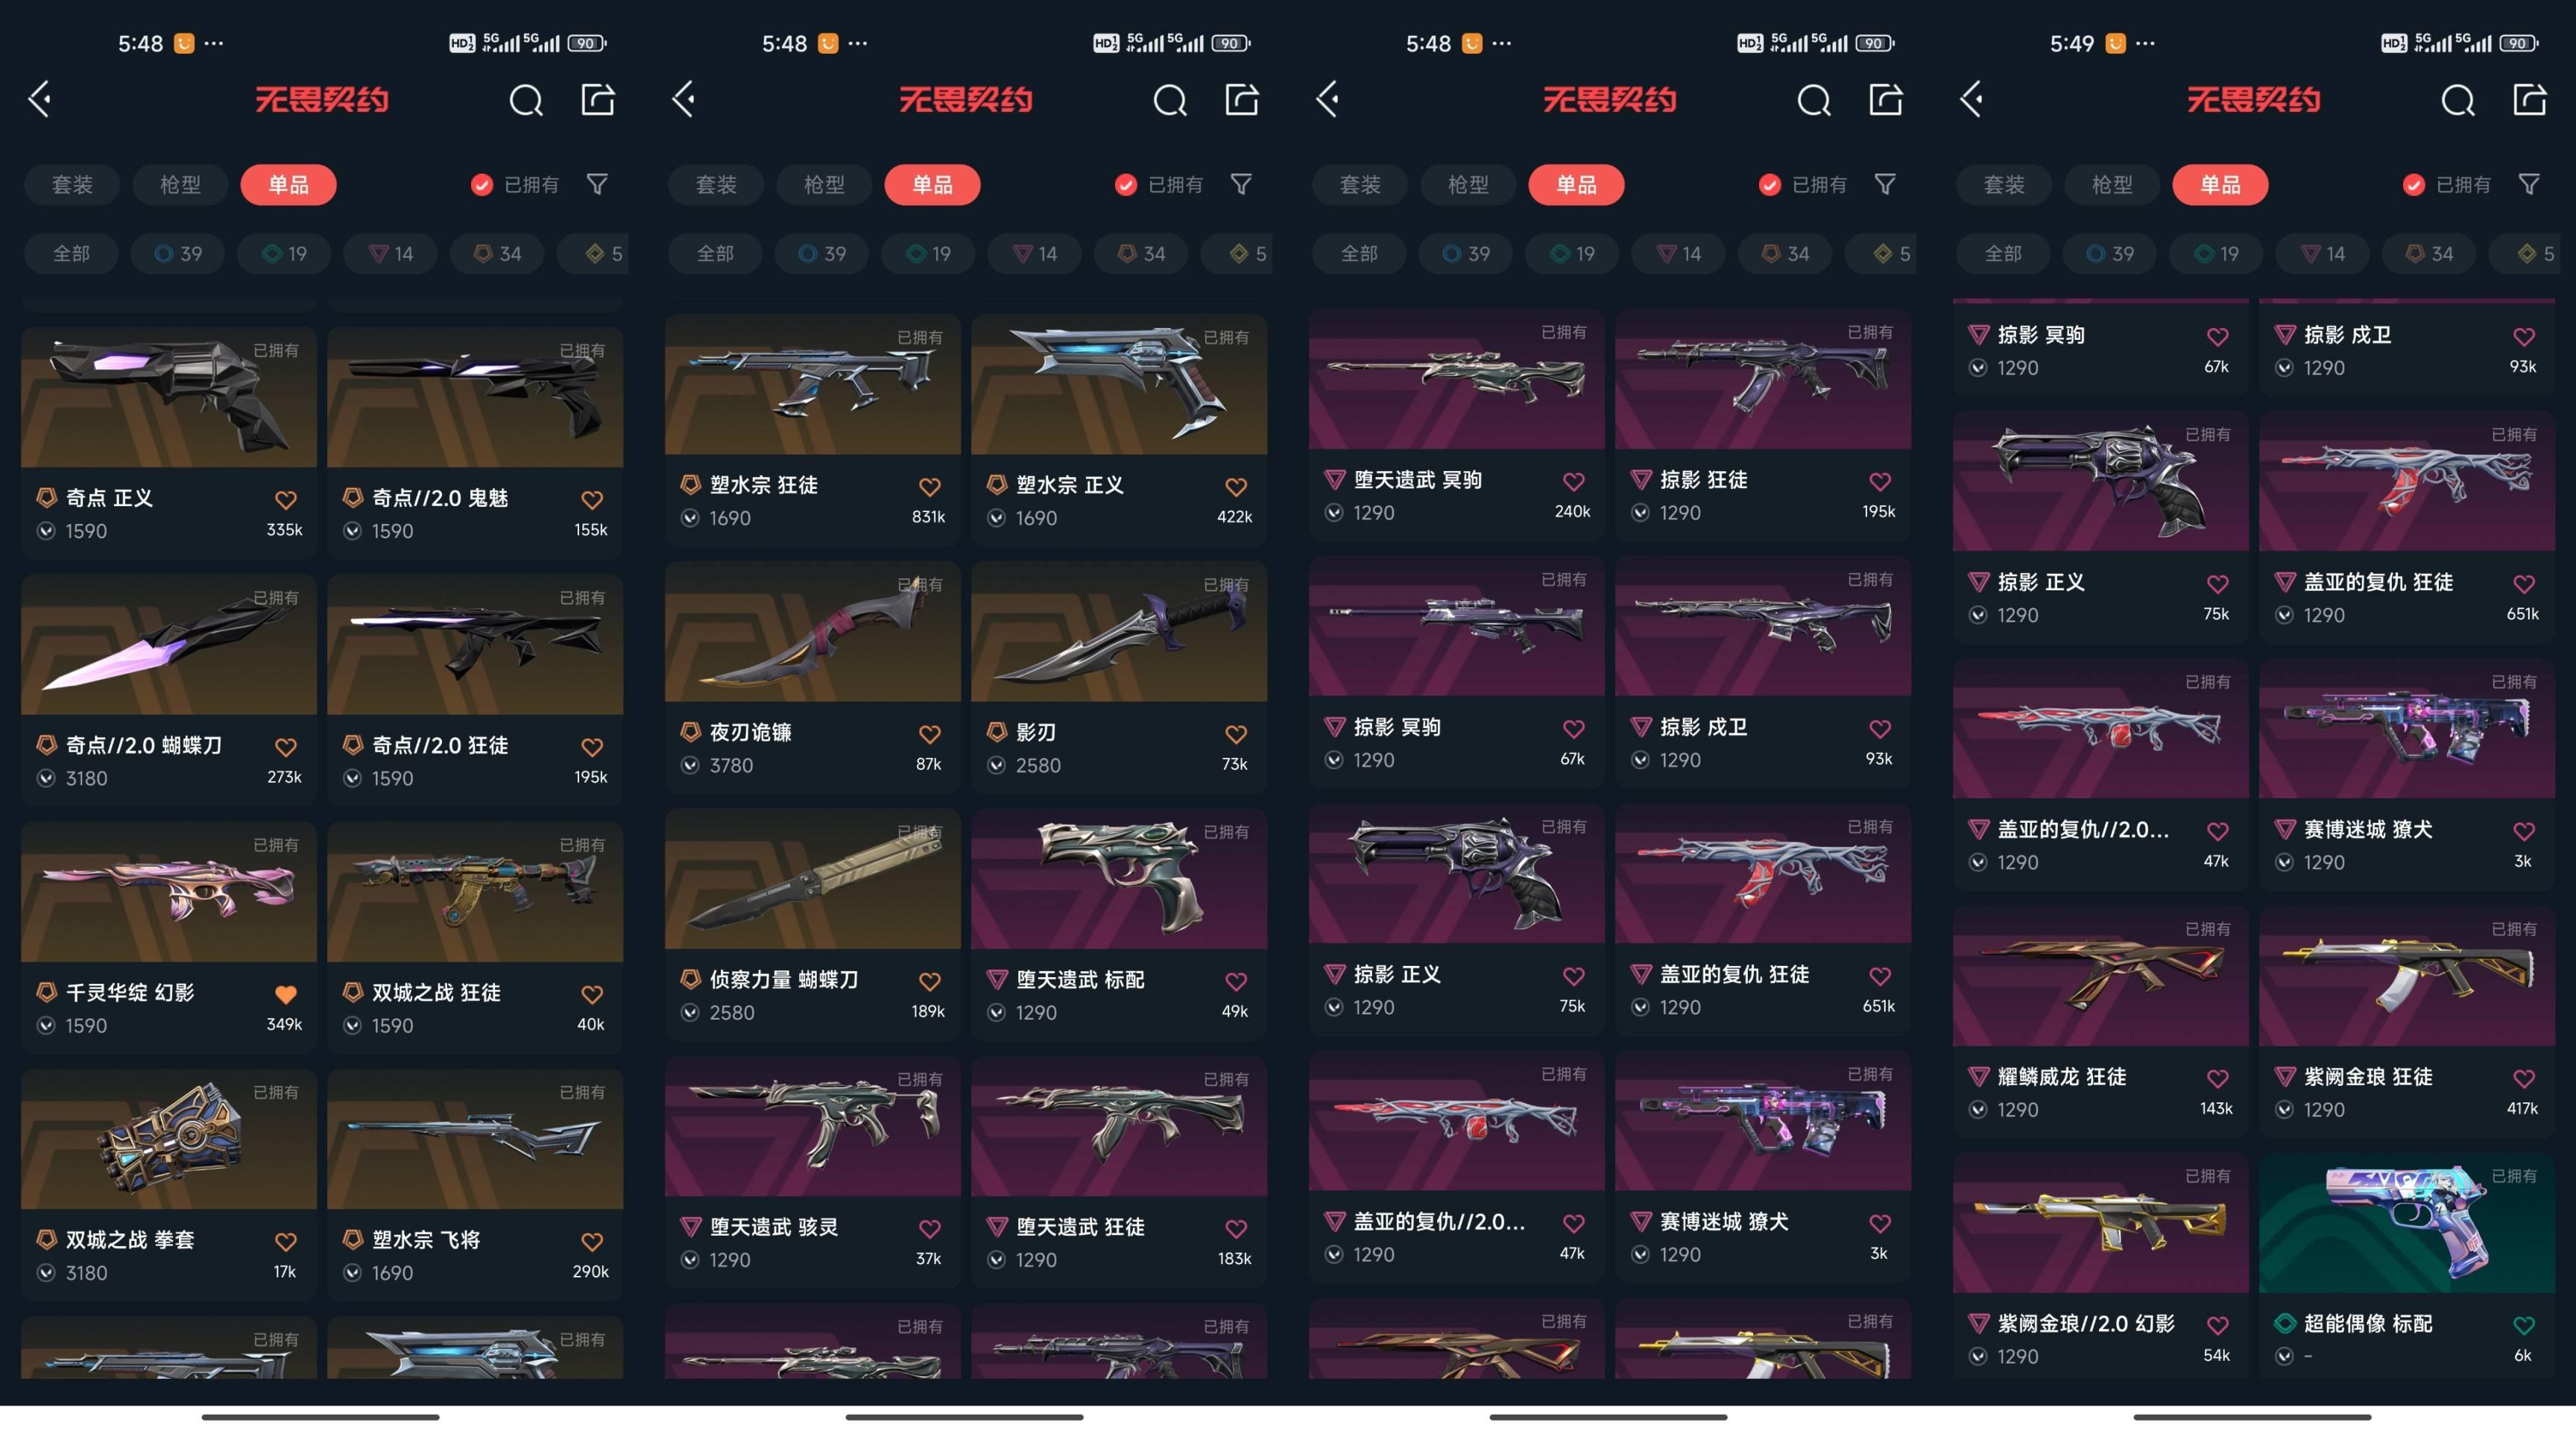Switch to the 枪型 tab in third screen
Viewport: 2576px width, 1431px height.
1468,185
